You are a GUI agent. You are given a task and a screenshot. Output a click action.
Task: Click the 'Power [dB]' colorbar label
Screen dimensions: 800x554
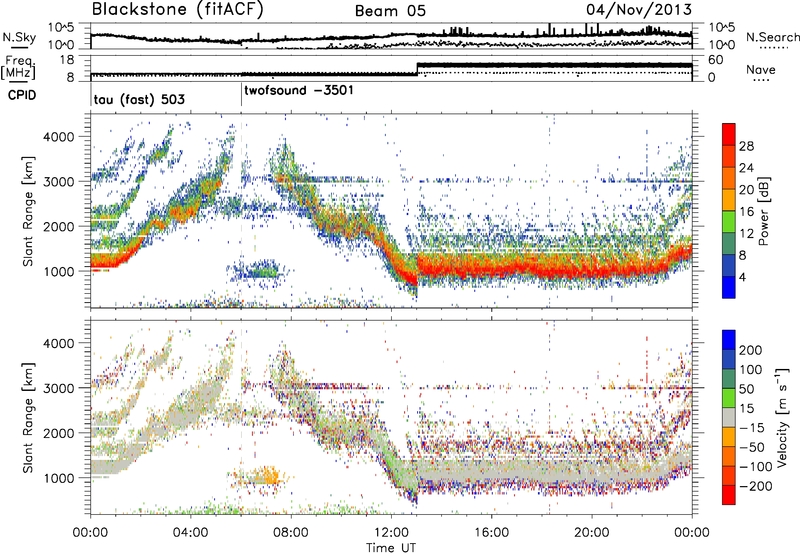[763, 211]
